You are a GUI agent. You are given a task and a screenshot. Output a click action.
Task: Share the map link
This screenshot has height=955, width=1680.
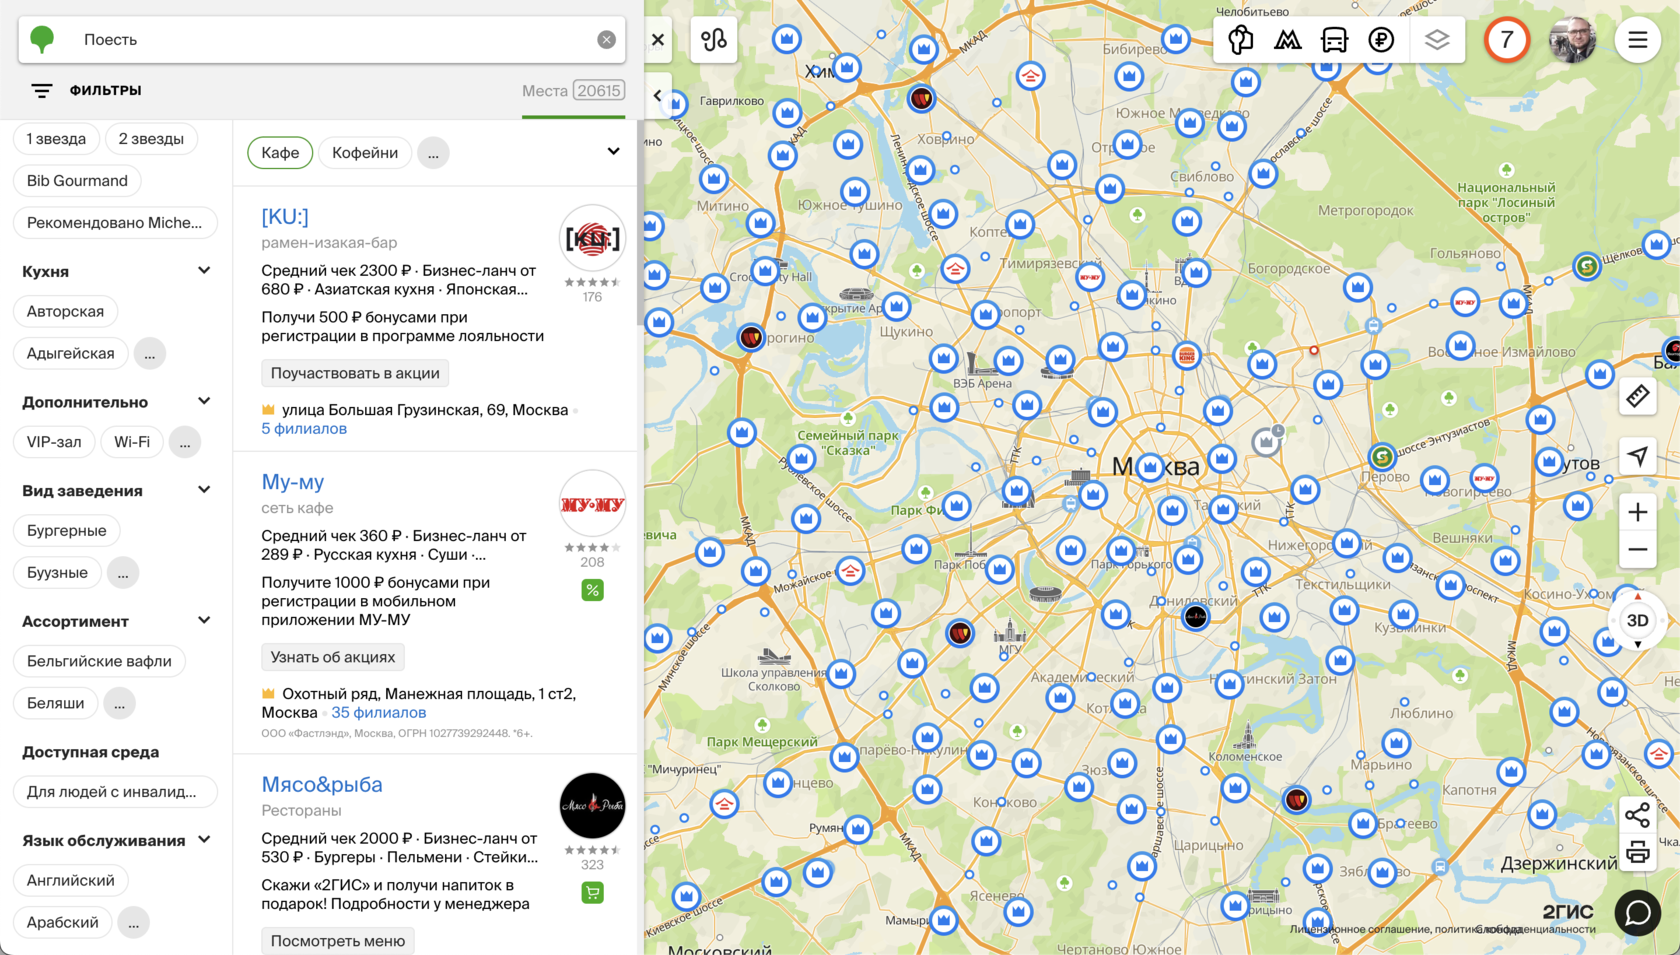1638,815
